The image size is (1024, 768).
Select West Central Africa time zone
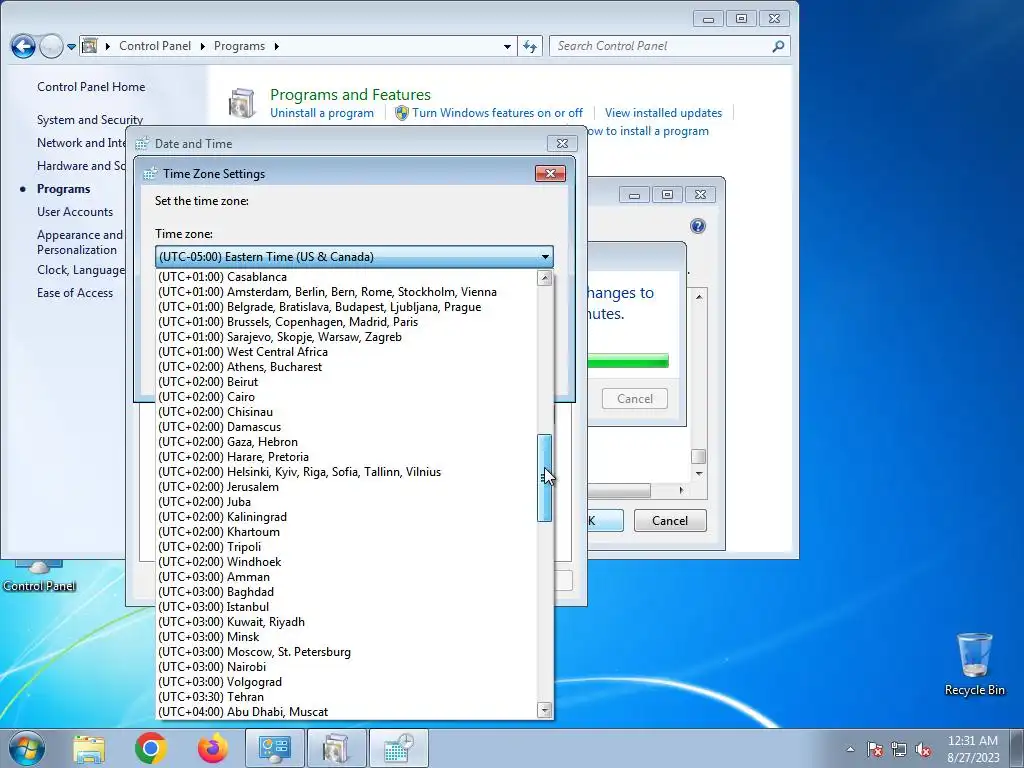click(x=346, y=352)
